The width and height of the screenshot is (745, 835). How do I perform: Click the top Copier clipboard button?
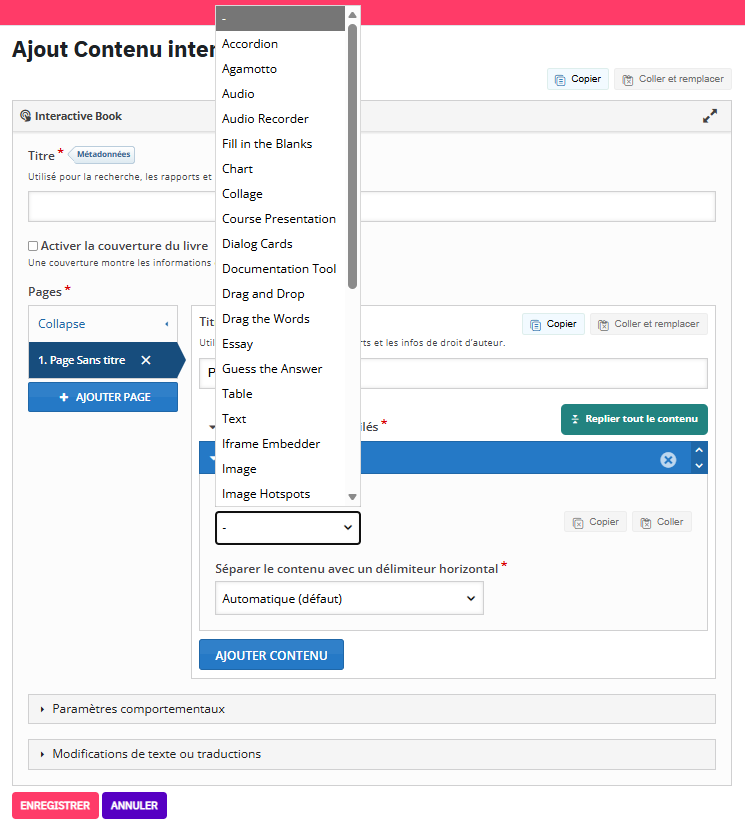(578, 79)
